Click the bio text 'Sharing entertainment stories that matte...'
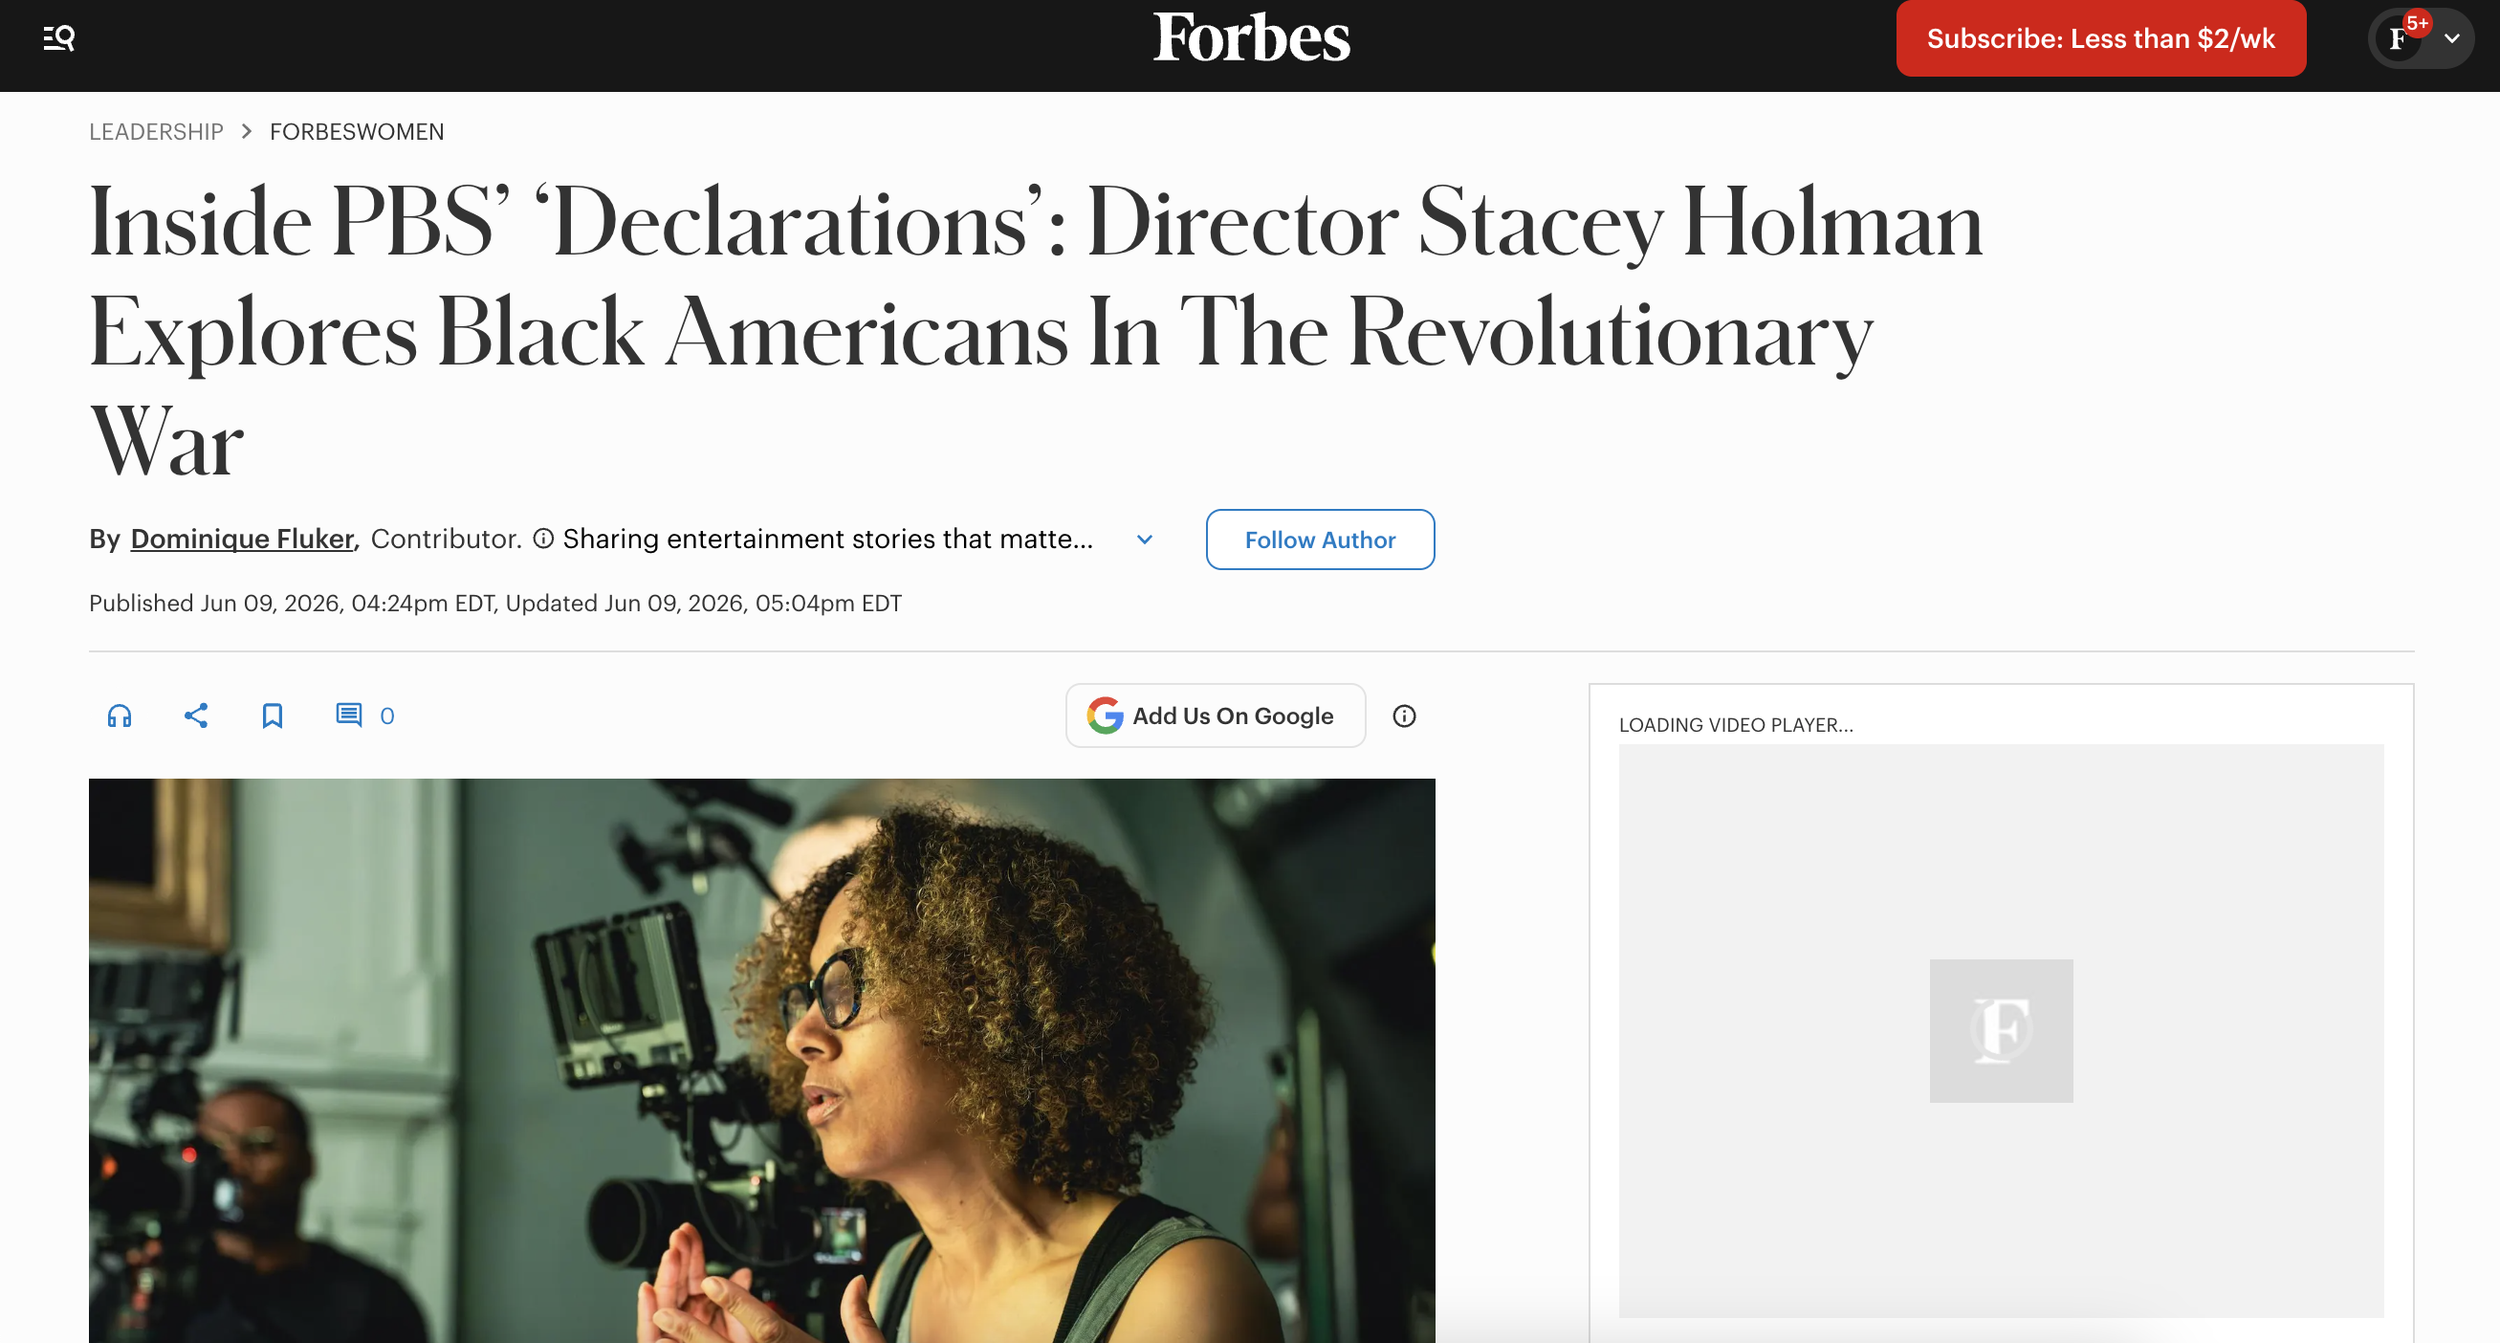Viewport: 2500px width, 1343px height. [x=828, y=539]
